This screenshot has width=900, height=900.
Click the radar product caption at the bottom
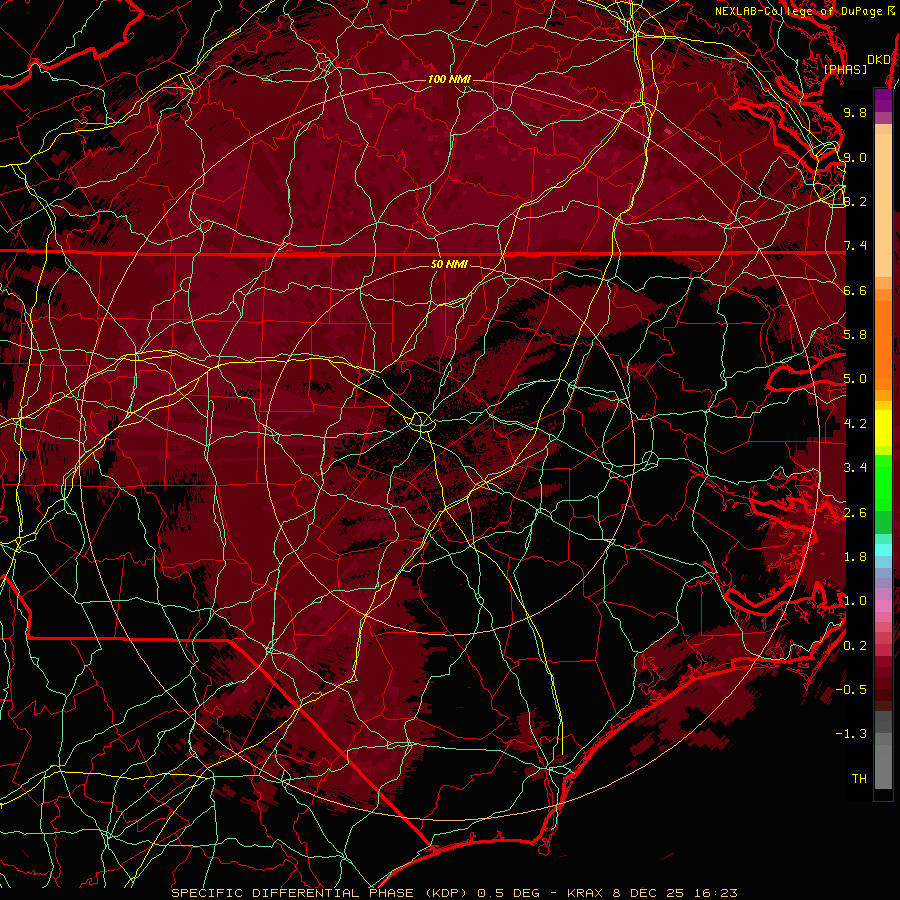[454, 893]
